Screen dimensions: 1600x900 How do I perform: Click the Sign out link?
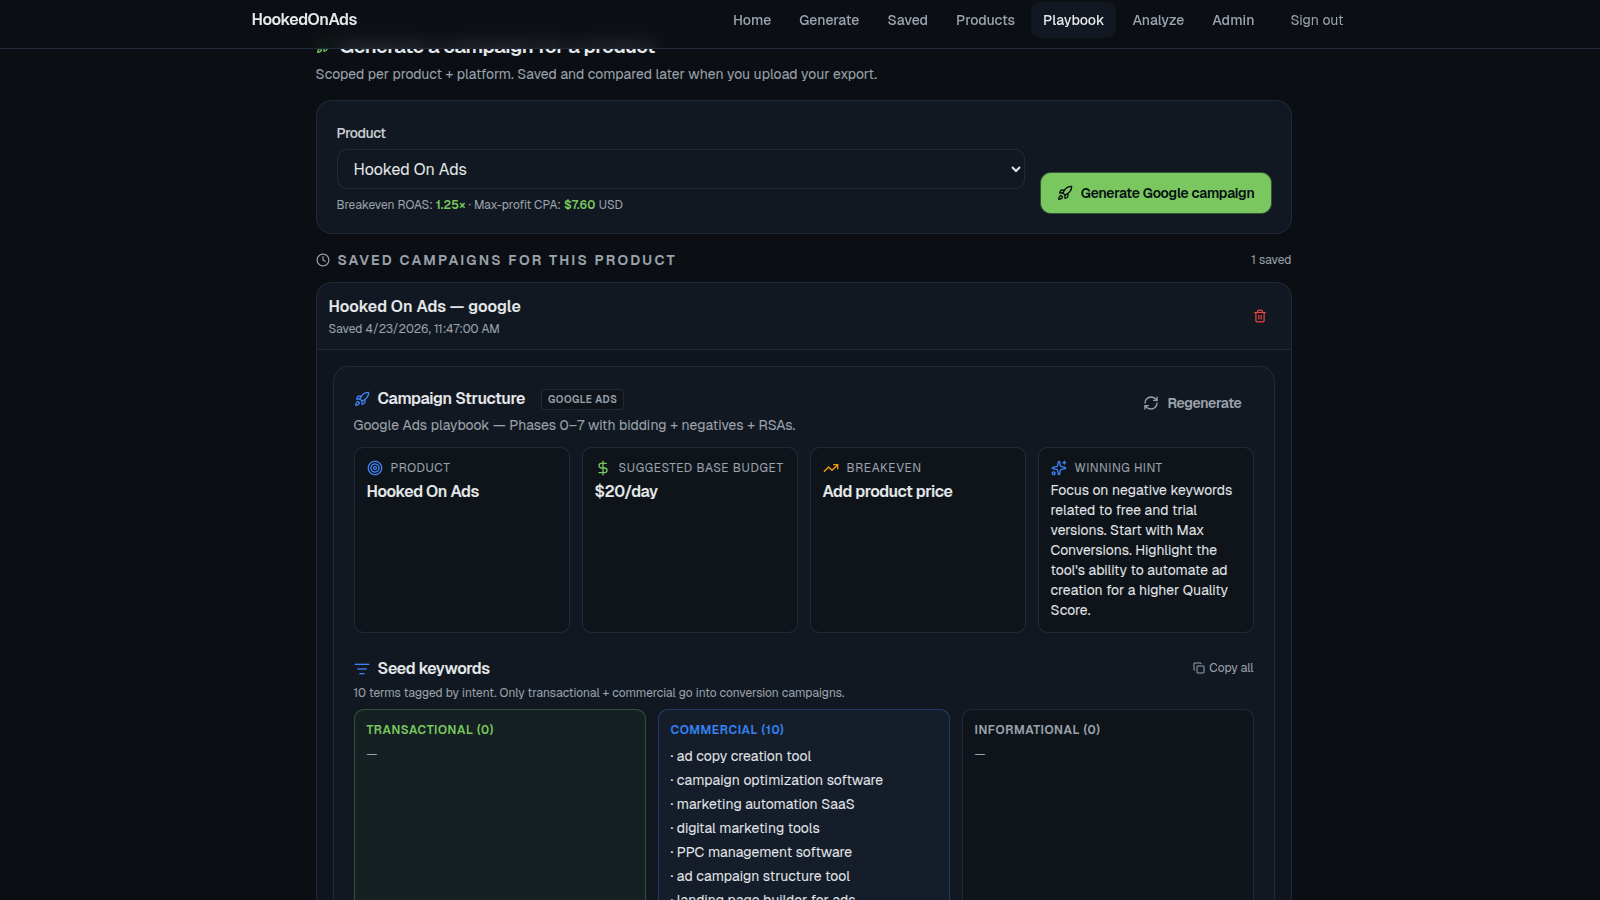tap(1316, 20)
